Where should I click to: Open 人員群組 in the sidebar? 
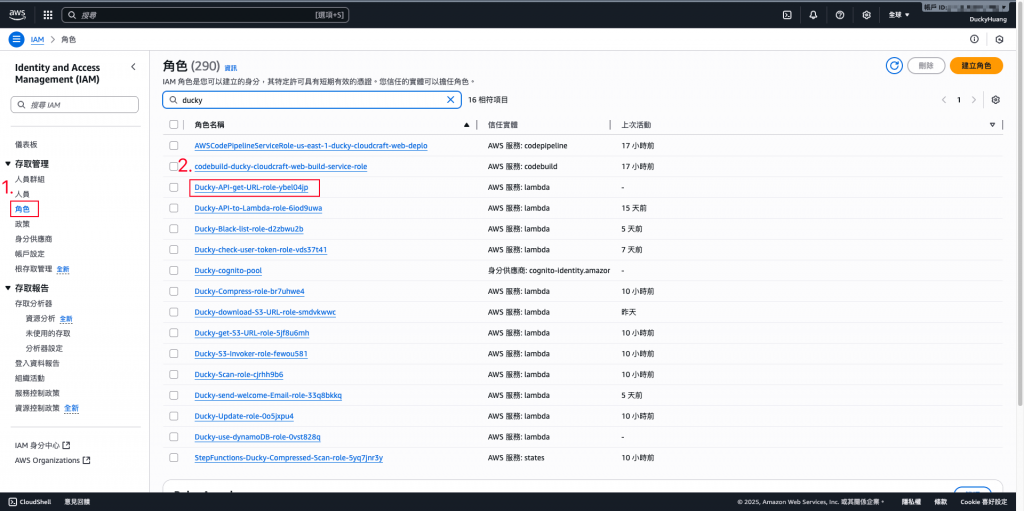[30, 179]
